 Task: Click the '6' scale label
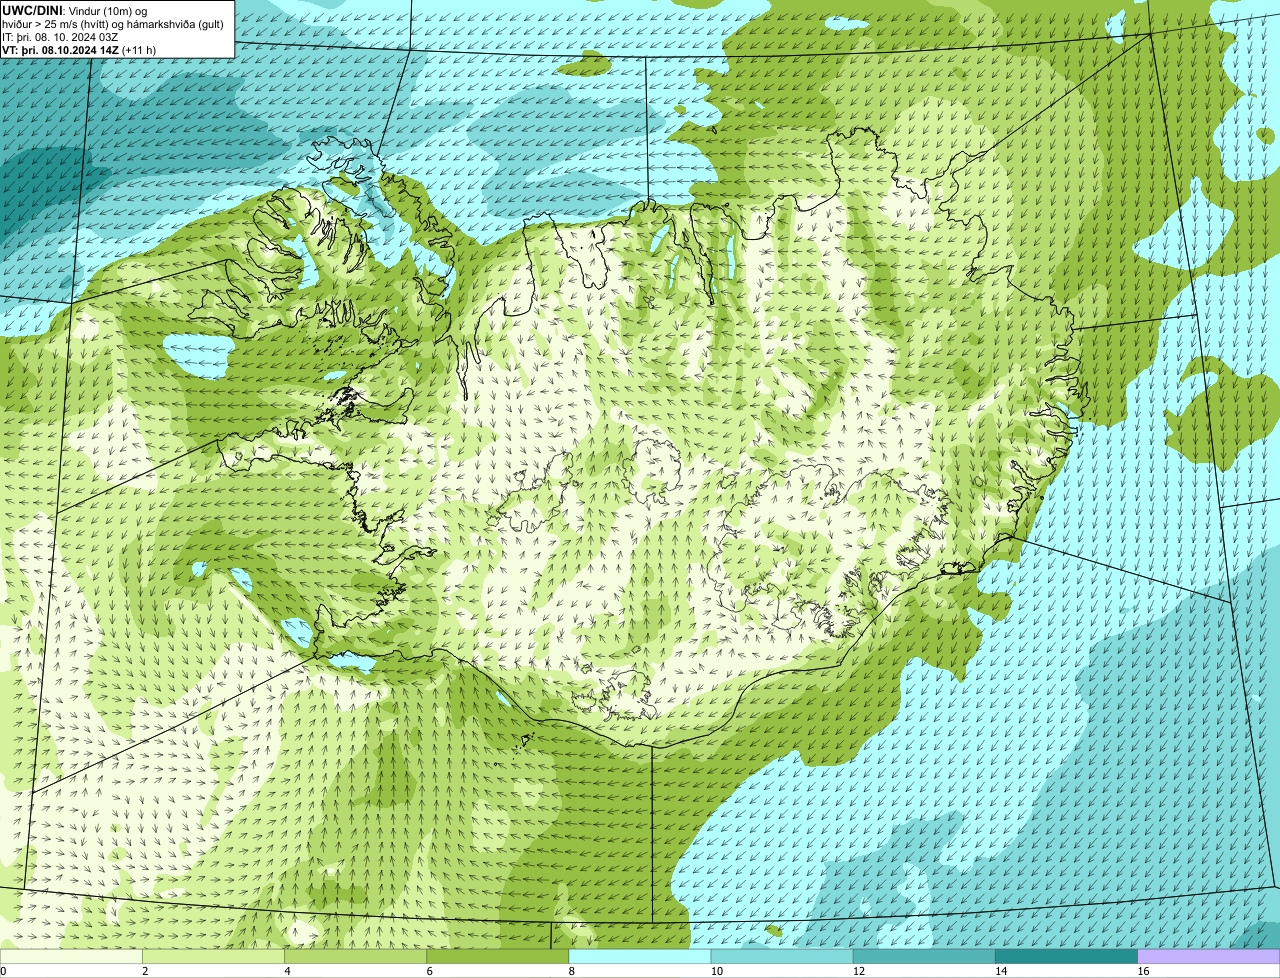429,971
